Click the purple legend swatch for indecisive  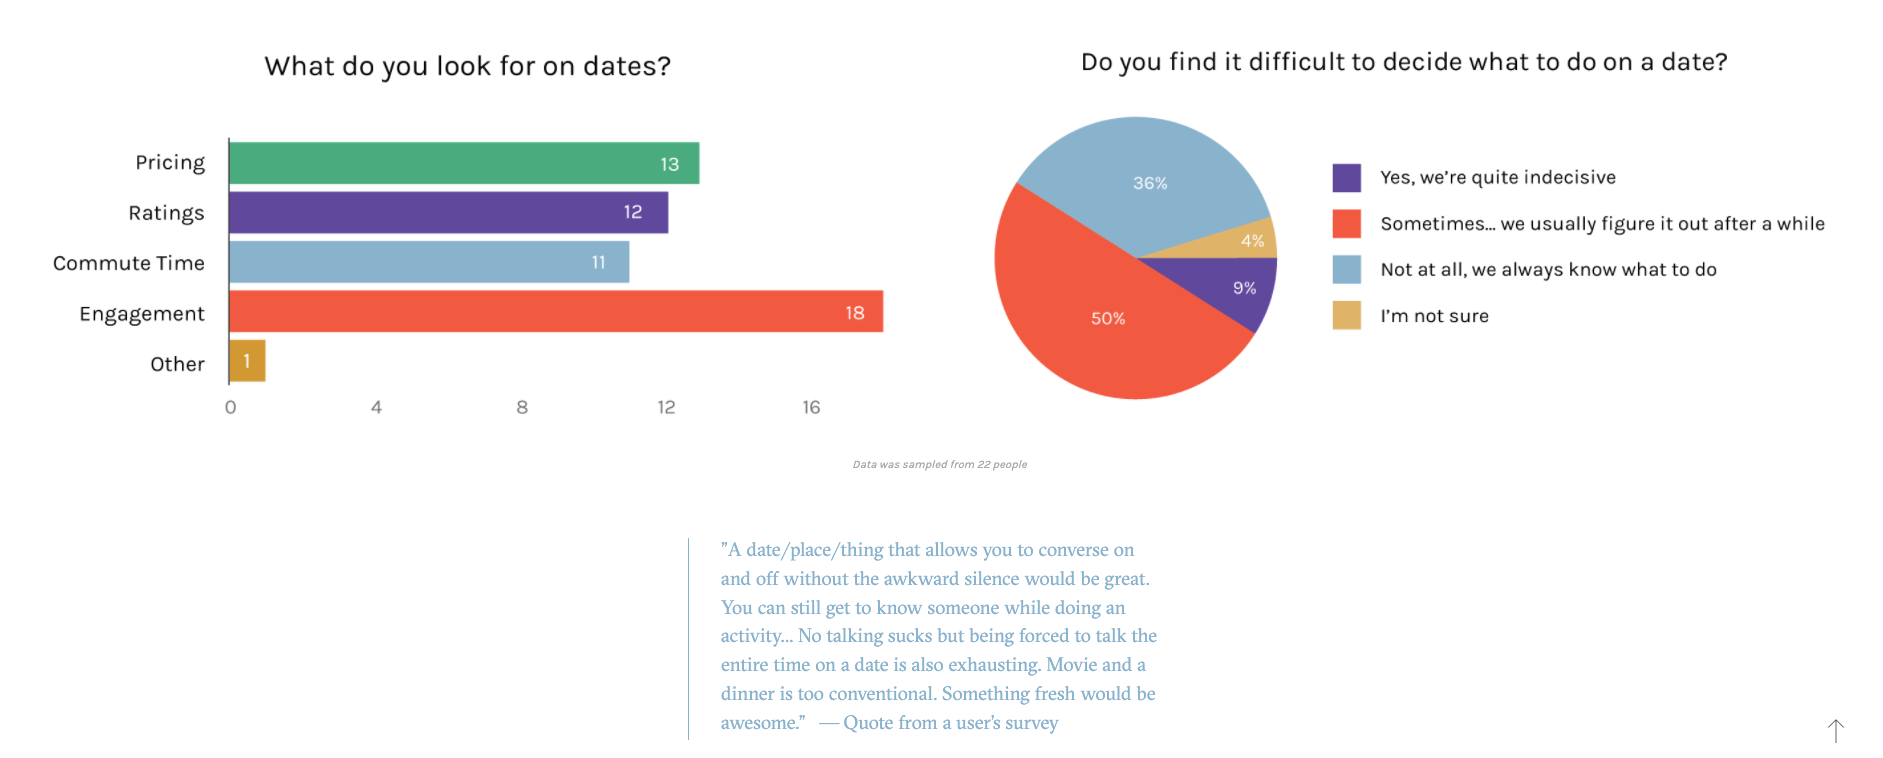click(x=1346, y=178)
